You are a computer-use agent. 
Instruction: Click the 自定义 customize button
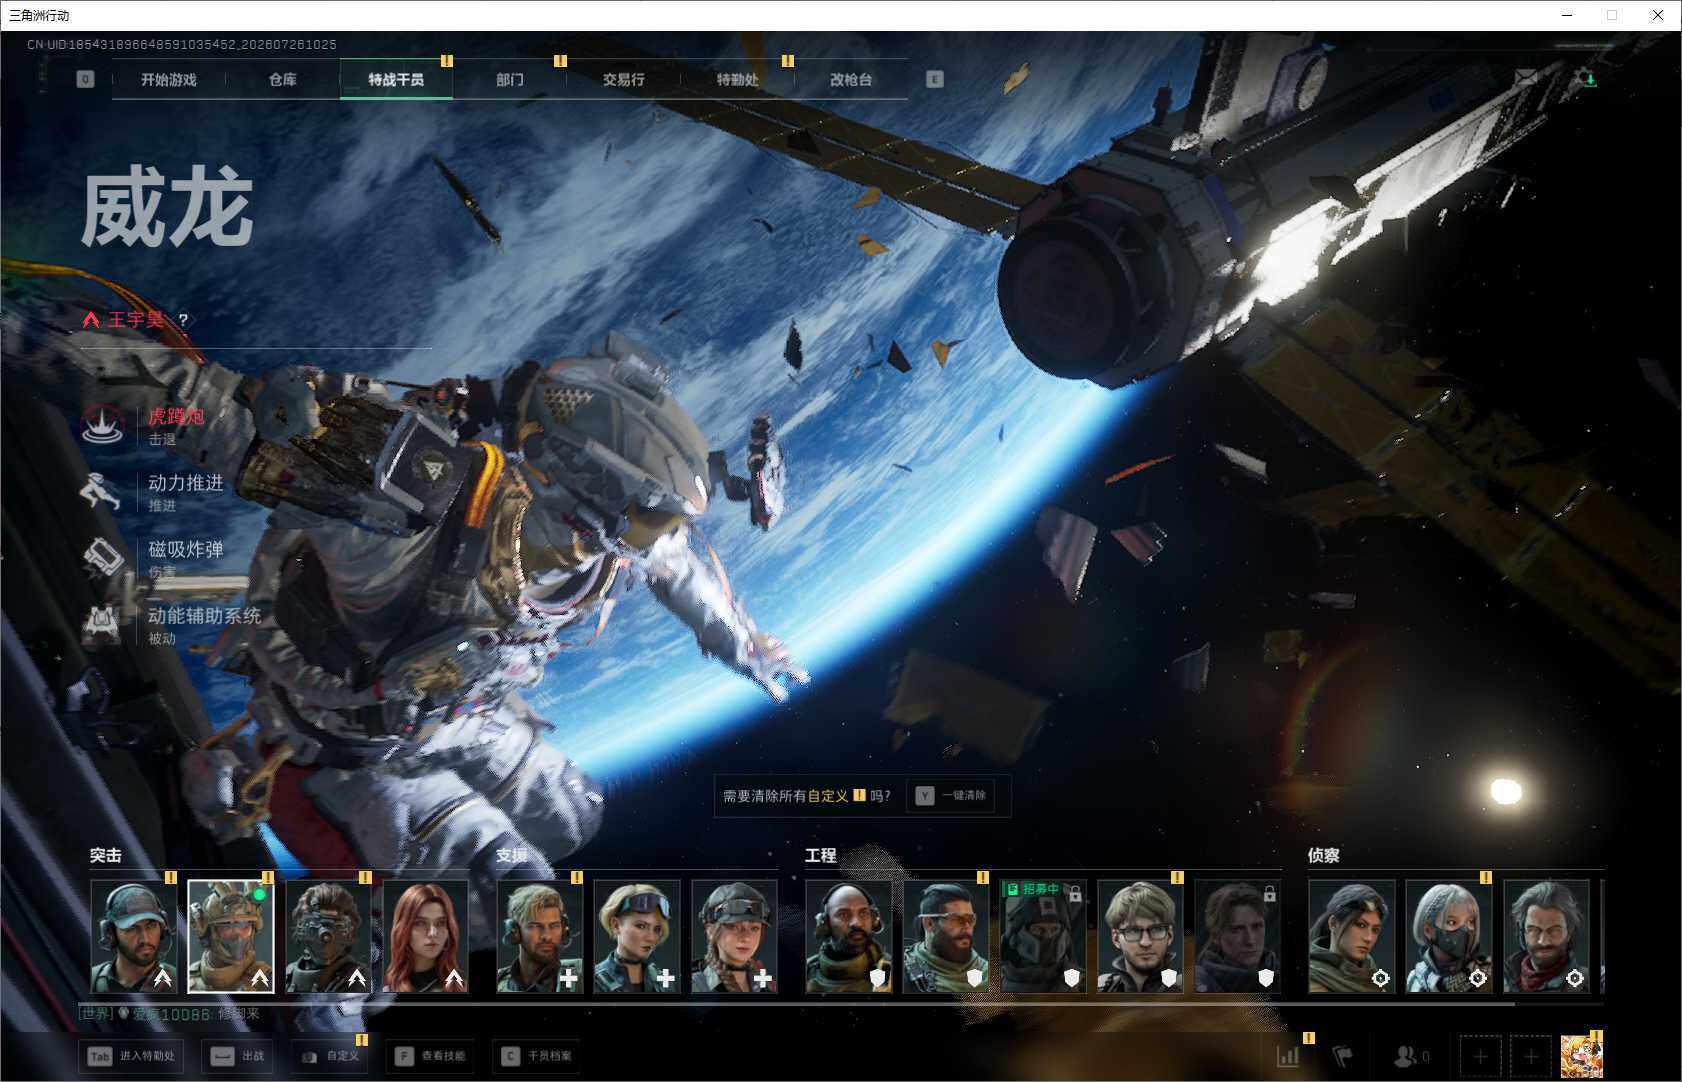331,1056
